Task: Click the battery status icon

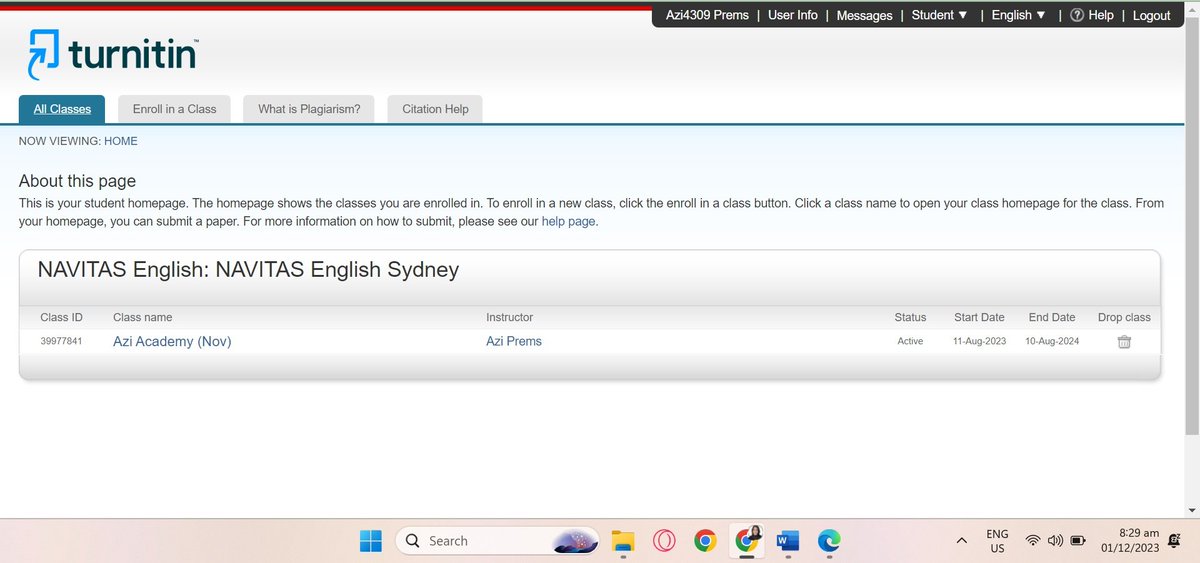Action: [x=1079, y=541]
